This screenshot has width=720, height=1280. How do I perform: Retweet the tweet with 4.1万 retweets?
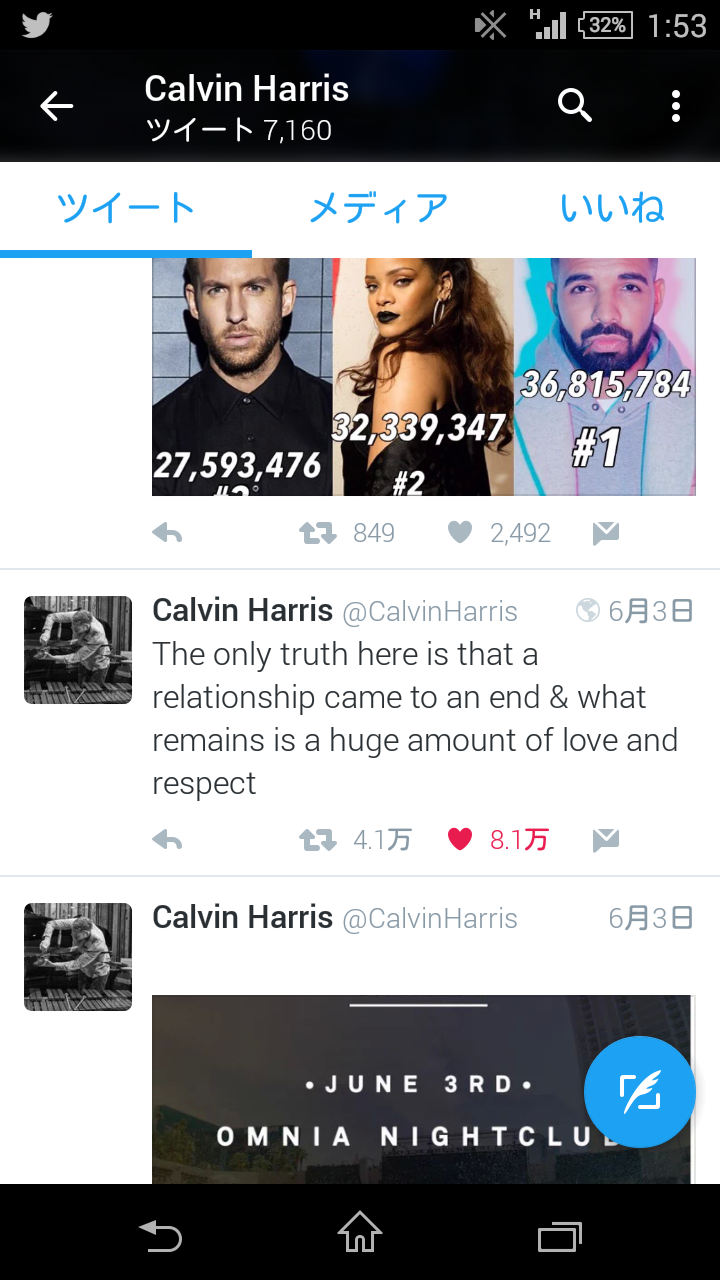click(318, 840)
